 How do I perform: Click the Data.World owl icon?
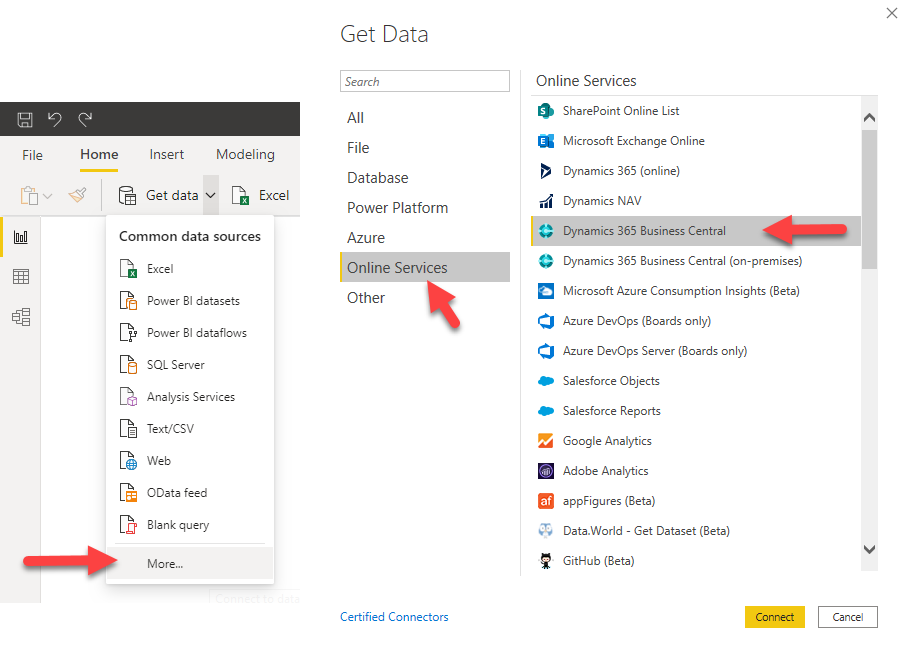click(x=545, y=531)
